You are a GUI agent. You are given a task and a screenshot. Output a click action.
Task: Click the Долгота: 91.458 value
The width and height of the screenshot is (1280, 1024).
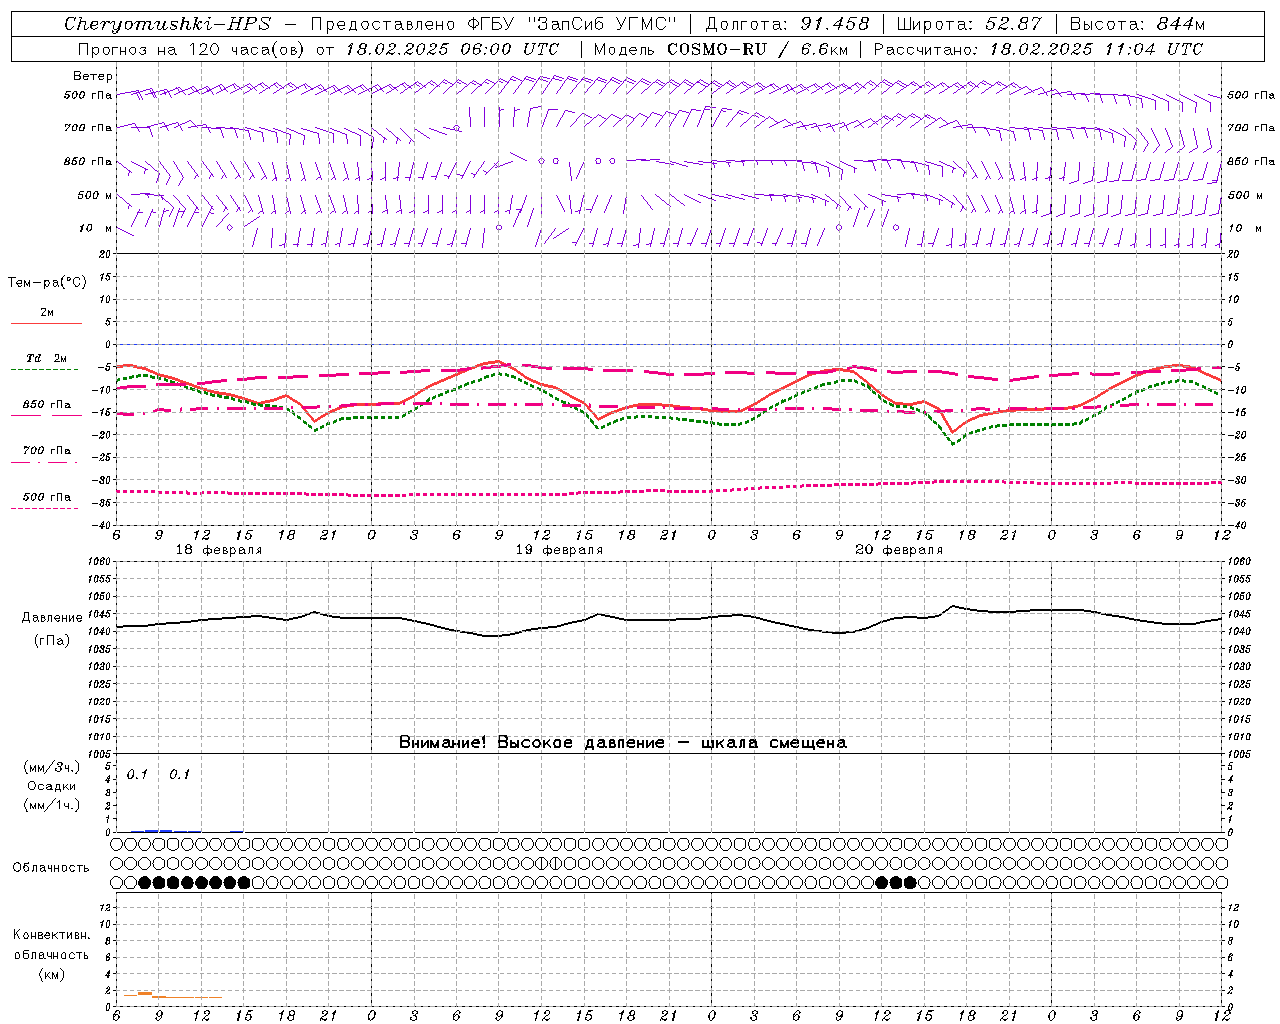pos(788,24)
